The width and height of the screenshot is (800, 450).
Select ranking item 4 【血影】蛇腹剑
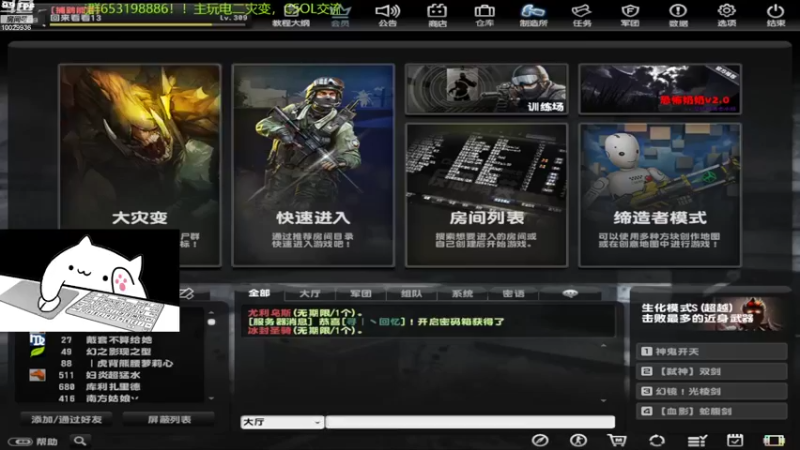711,411
